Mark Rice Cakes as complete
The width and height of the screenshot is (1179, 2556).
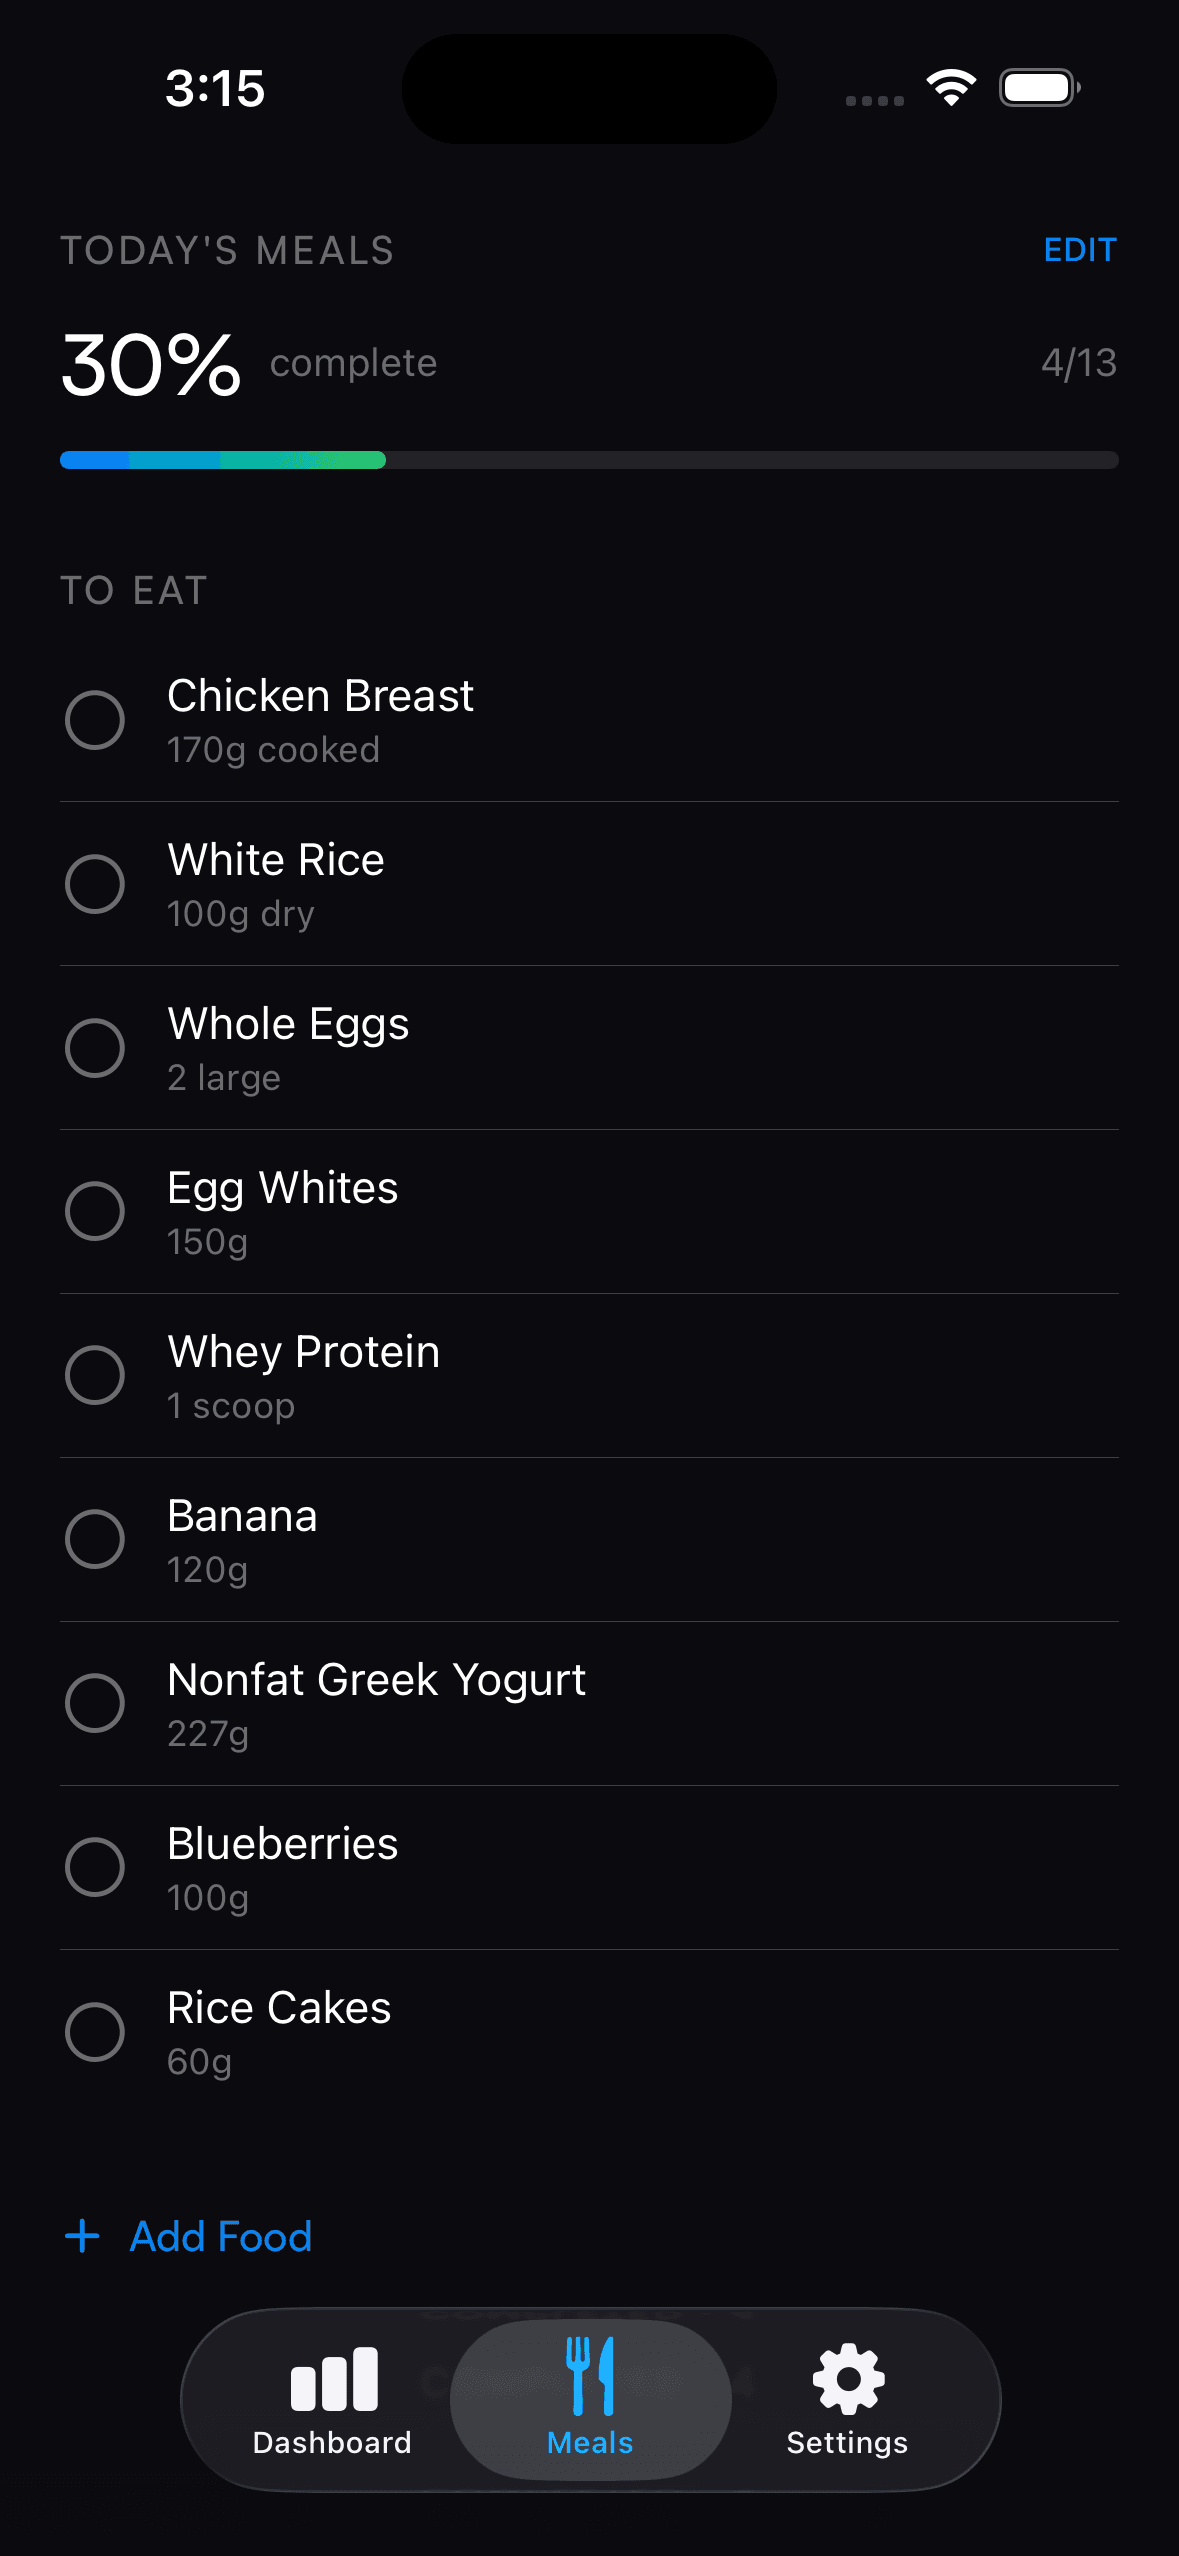click(x=95, y=2031)
